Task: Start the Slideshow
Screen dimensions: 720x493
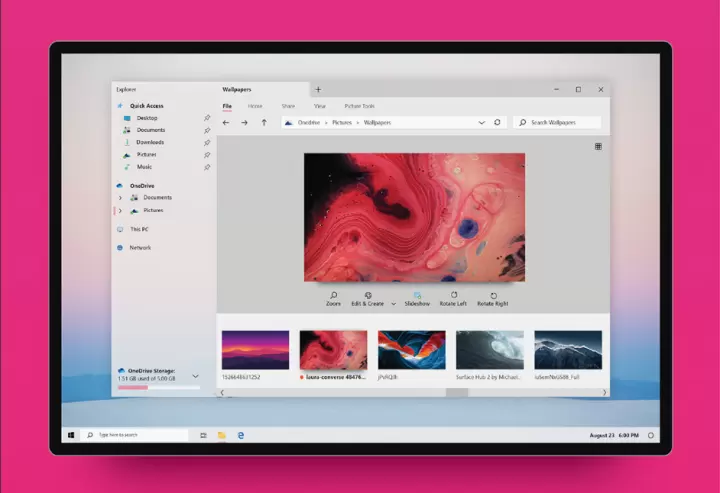Action: pos(417,296)
